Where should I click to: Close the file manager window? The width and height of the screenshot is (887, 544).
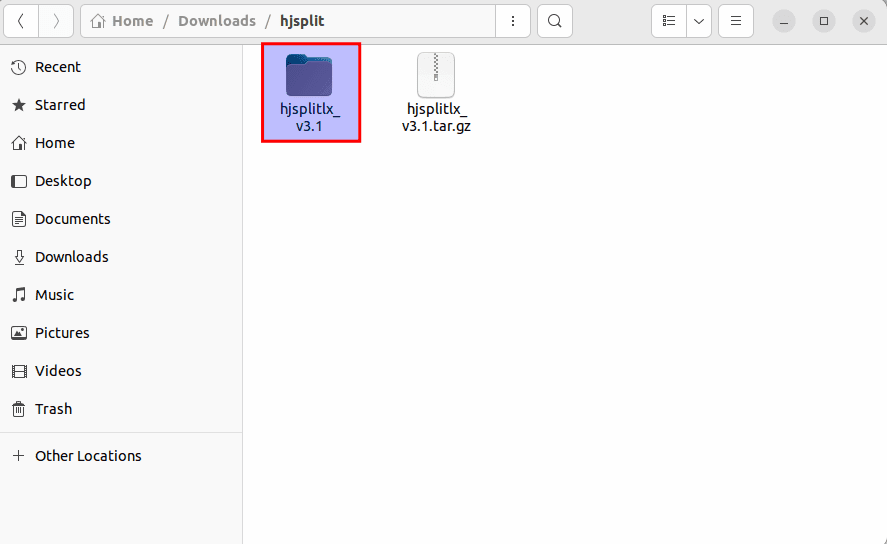pyautogui.click(x=863, y=21)
